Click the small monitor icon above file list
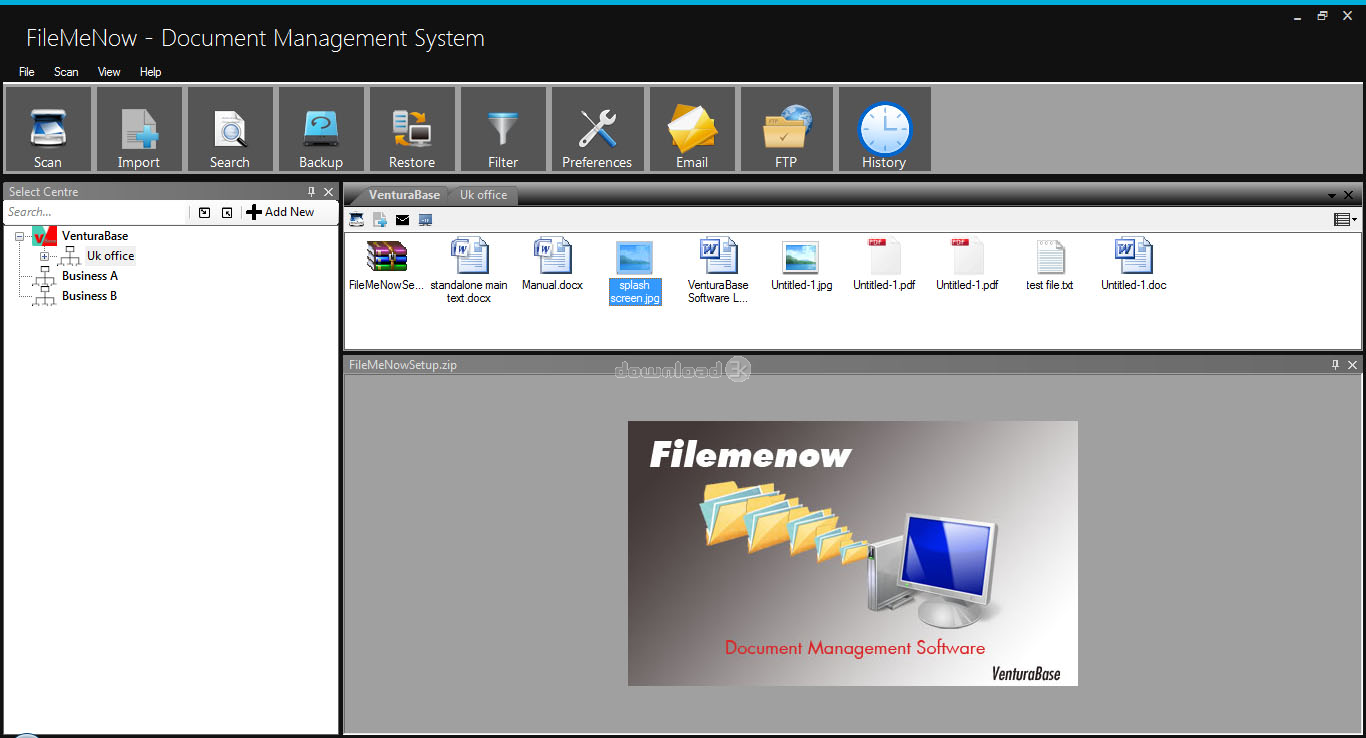This screenshot has width=1366, height=738. click(425, 220)
